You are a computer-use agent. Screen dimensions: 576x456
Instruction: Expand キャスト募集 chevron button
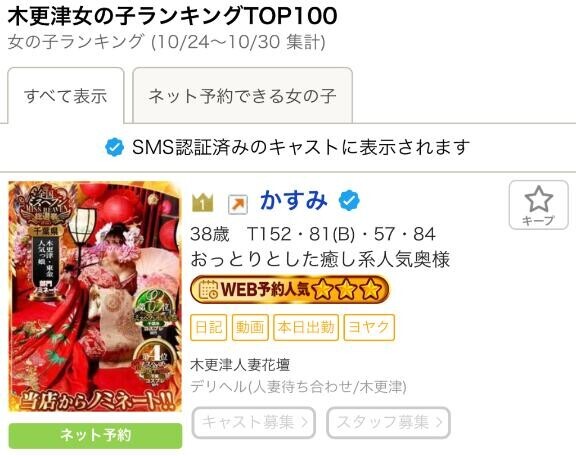[x=253, y=423]
